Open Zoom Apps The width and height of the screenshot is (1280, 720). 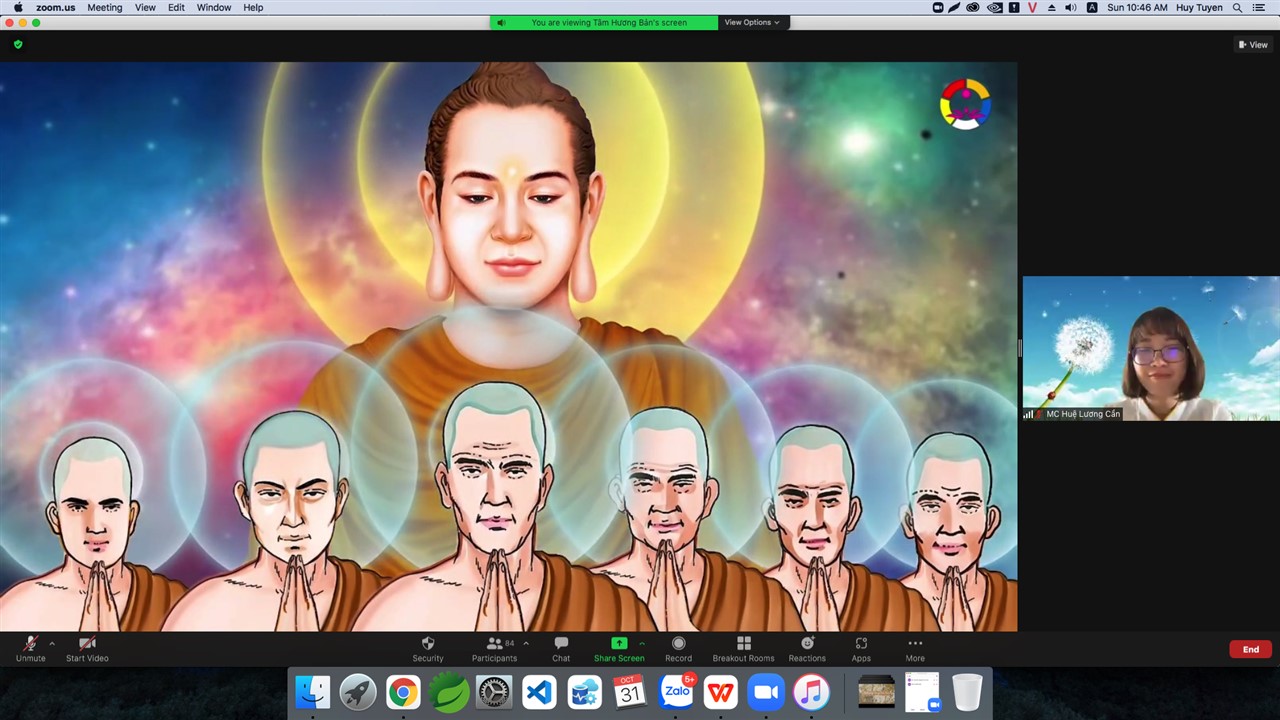coord(861,648)
